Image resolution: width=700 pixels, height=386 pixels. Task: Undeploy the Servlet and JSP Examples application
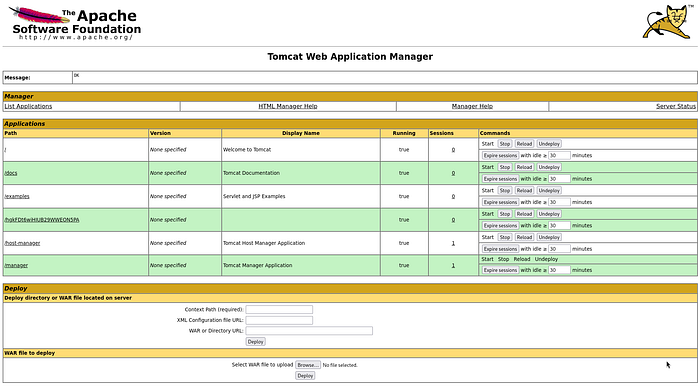tap(549, 191)
